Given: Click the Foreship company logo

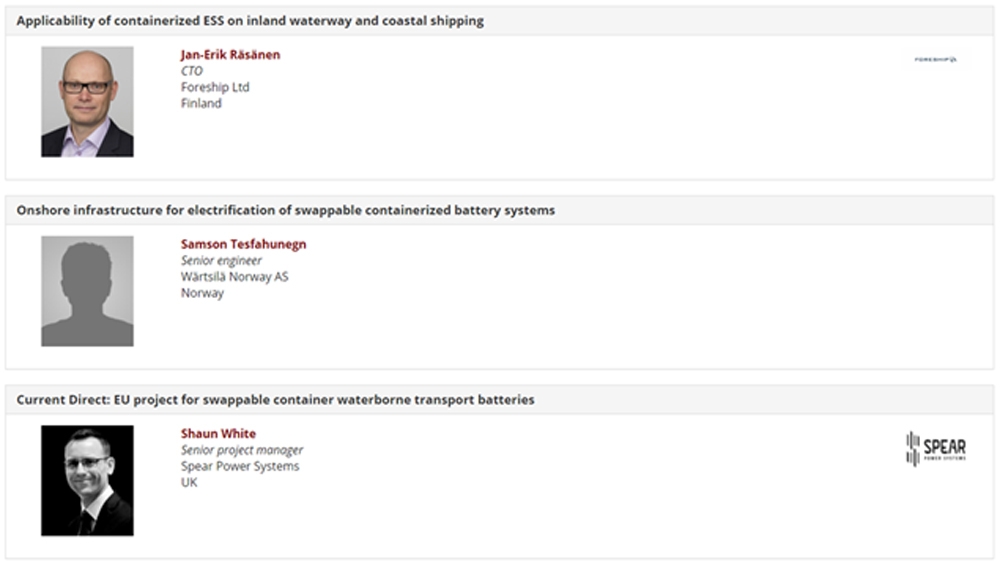Looking at the screenshot, I should pyautogui.click(x=935, y=60).
